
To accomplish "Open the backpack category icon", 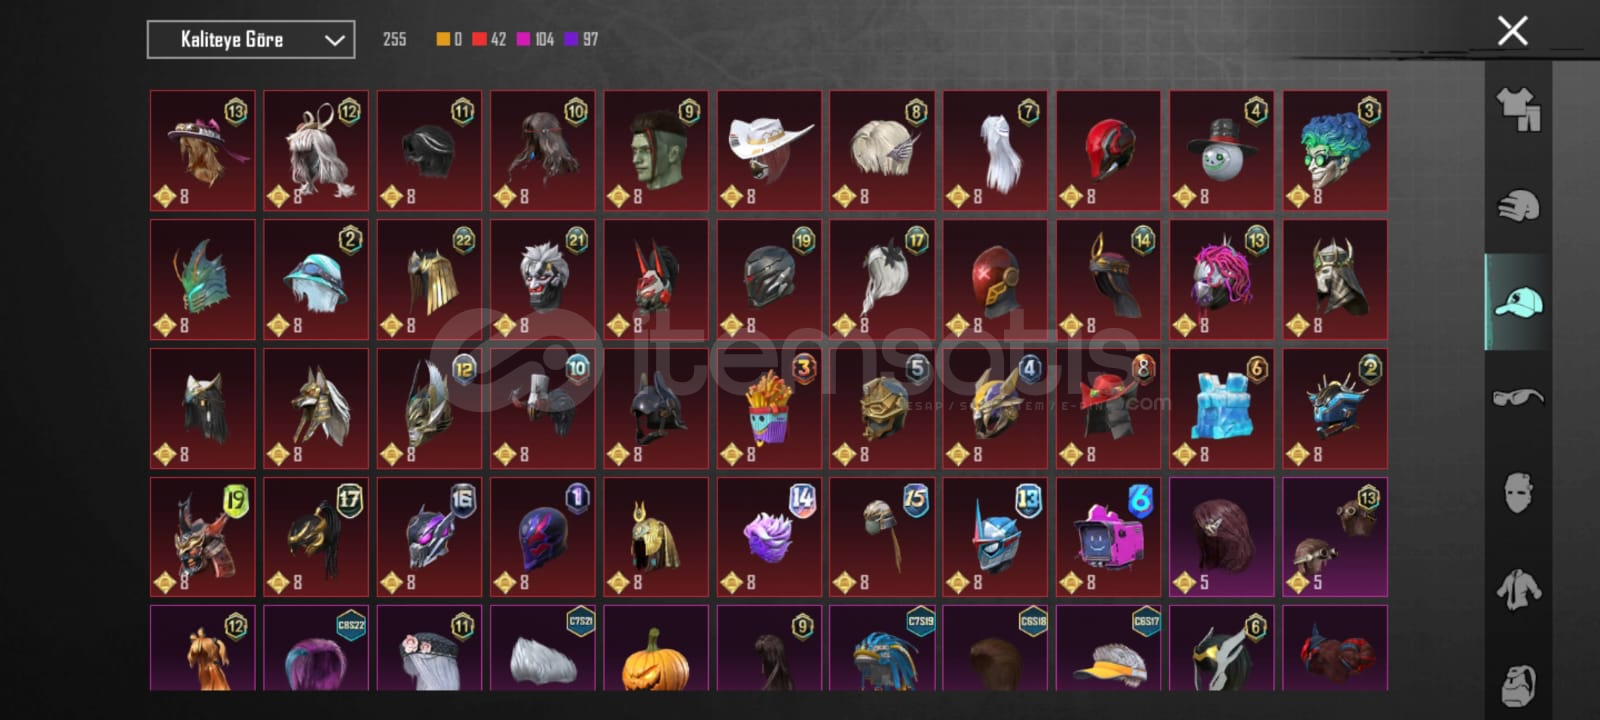I will (1518, 684).
